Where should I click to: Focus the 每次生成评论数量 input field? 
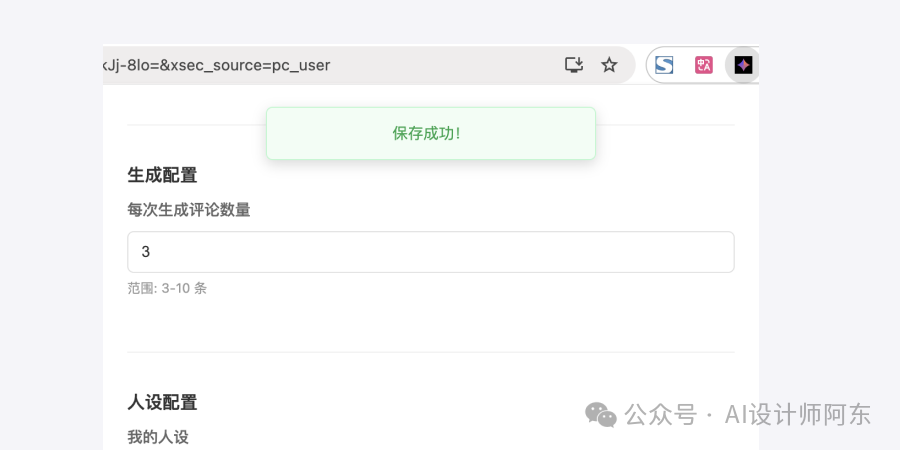point(430,252)
